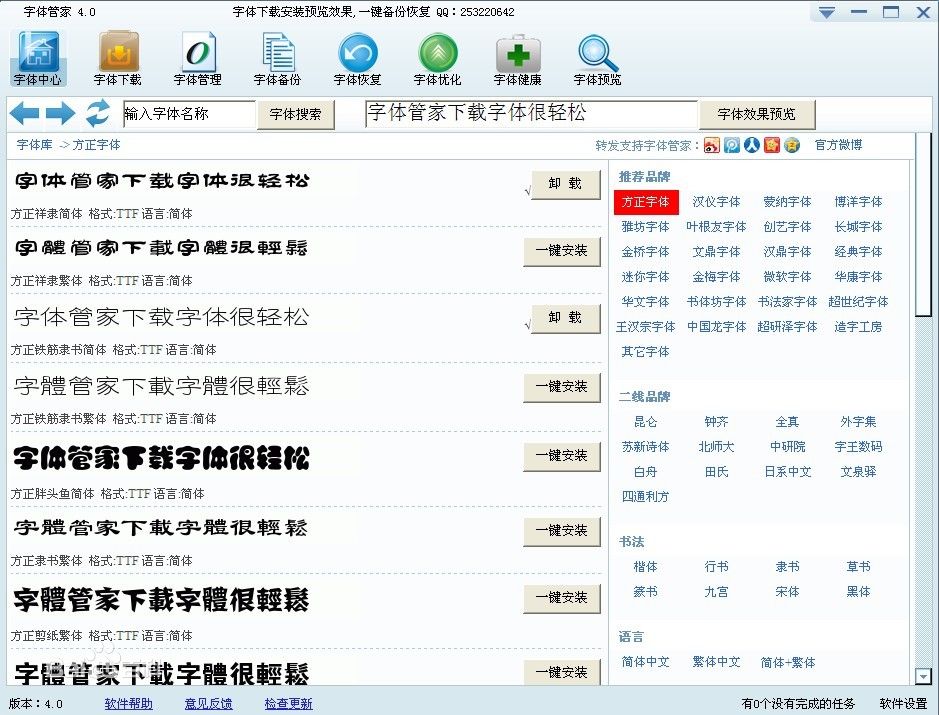This screenshot has height=715, width=939.
Task: Select the 字体下载 download icon
Action: [118, 55]
